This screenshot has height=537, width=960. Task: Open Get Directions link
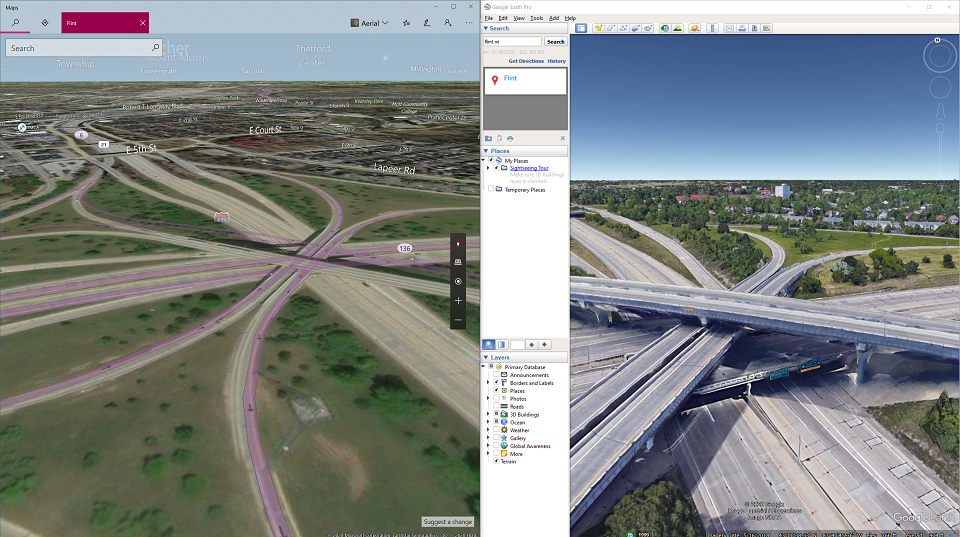point(526,61)
